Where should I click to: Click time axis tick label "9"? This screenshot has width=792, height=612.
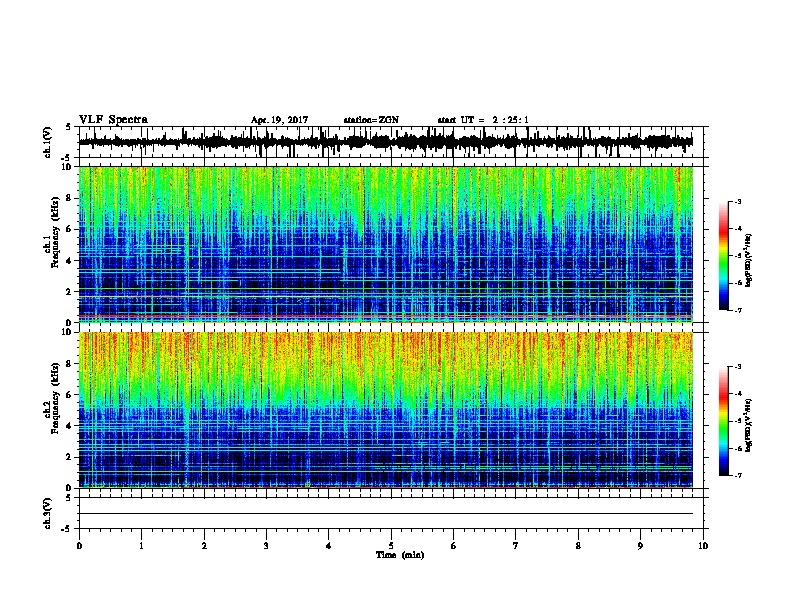point(640,546)
